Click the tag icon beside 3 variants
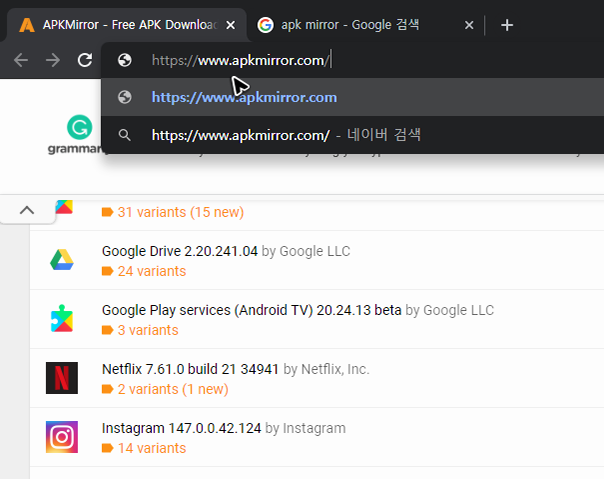 click(x=107, y=330)
